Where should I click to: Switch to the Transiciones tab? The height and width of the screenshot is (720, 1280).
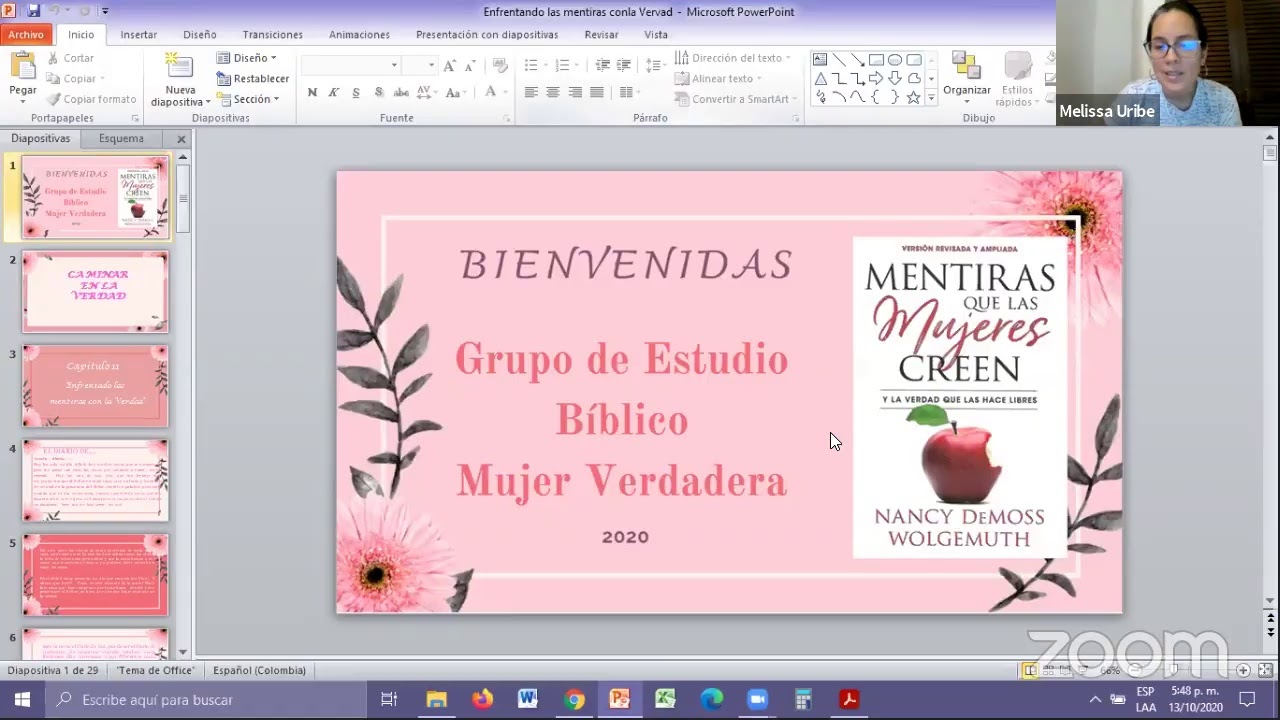(272, 34)
